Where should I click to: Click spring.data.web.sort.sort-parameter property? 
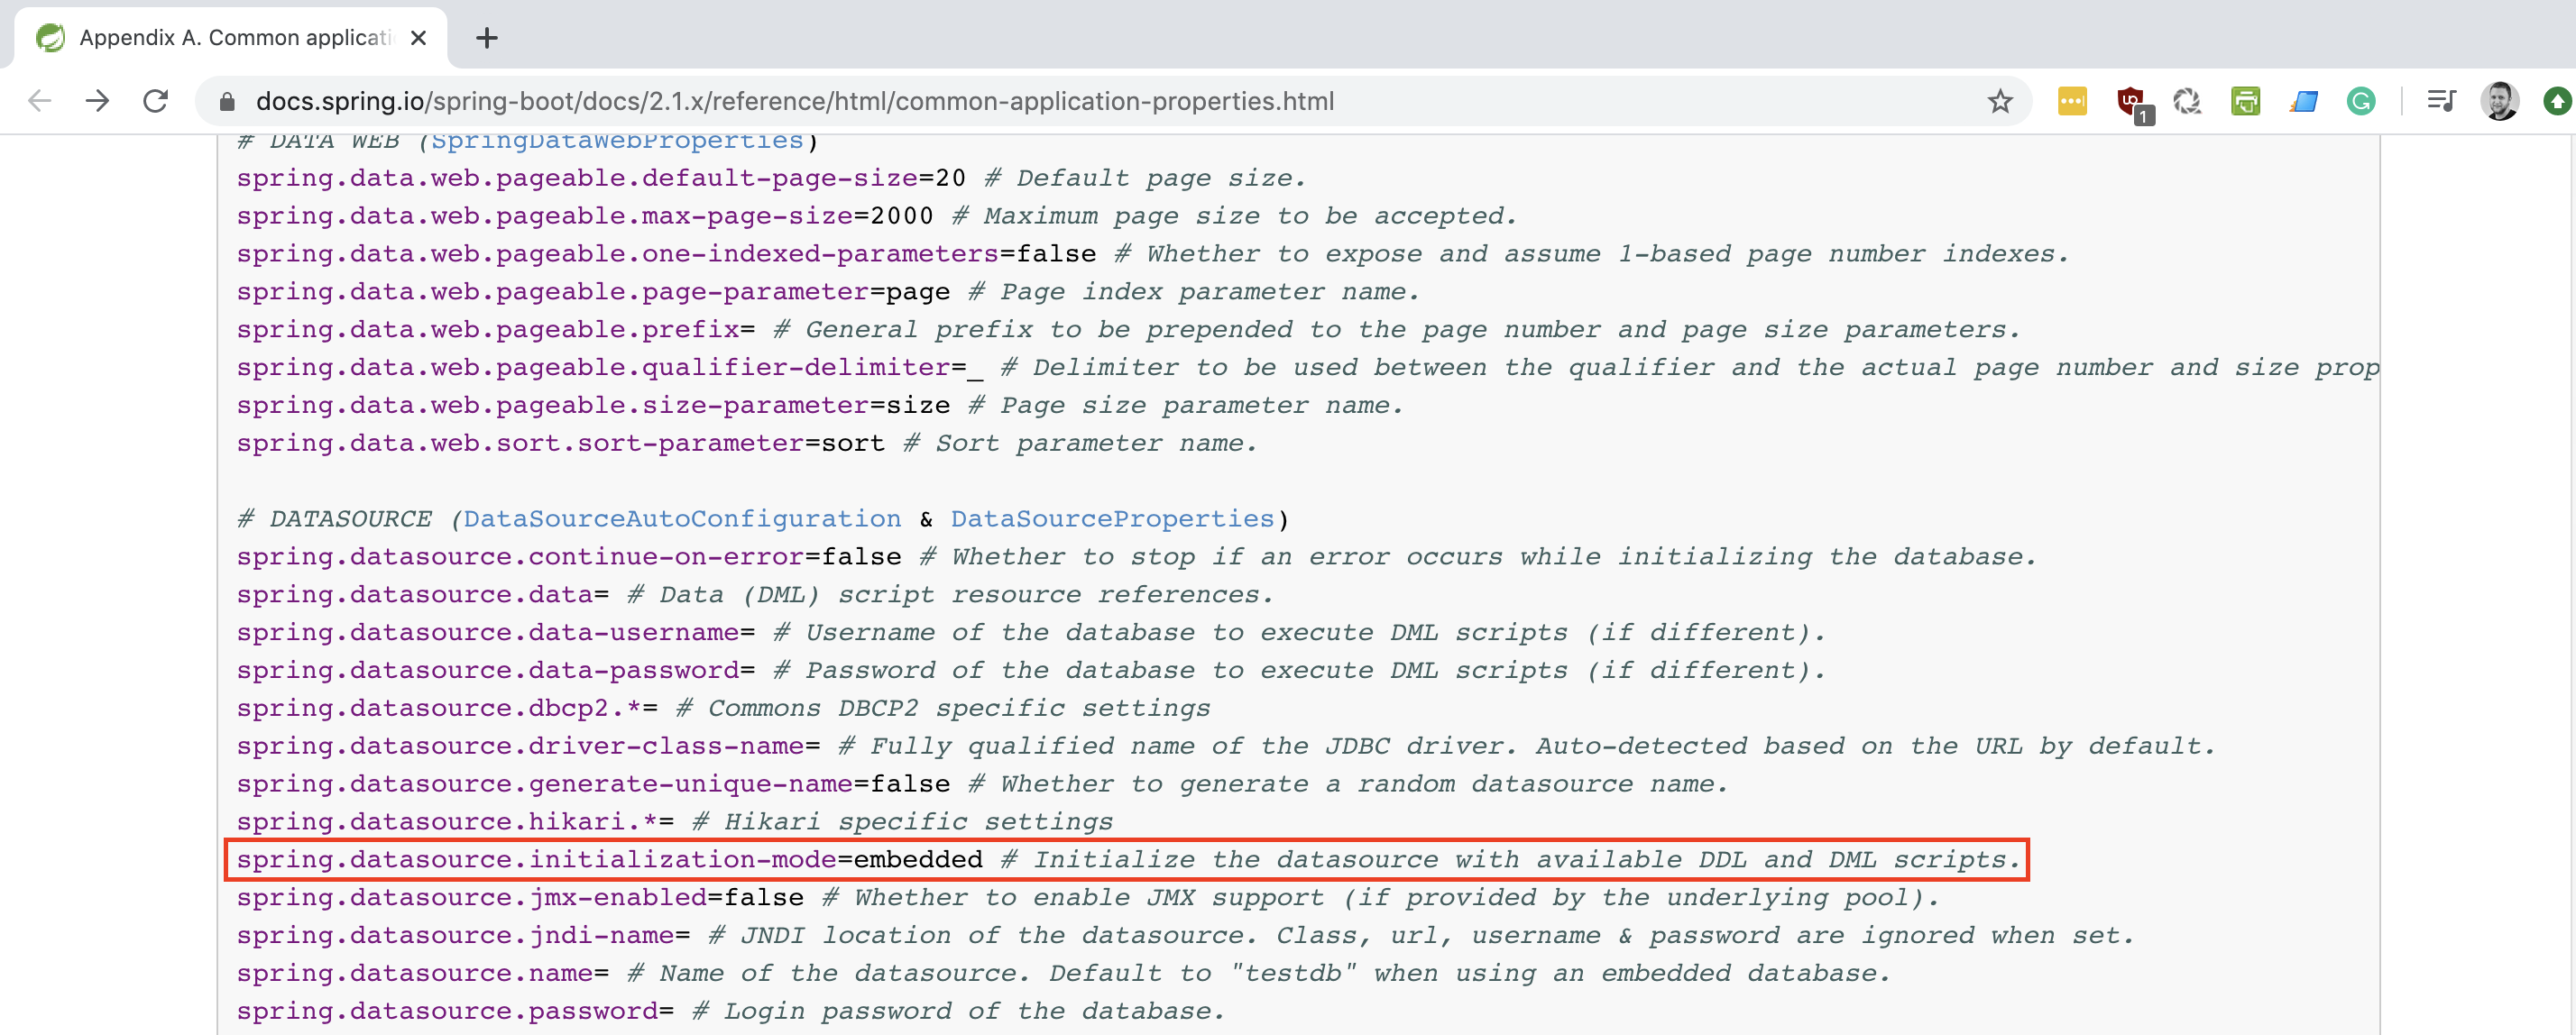520,444
